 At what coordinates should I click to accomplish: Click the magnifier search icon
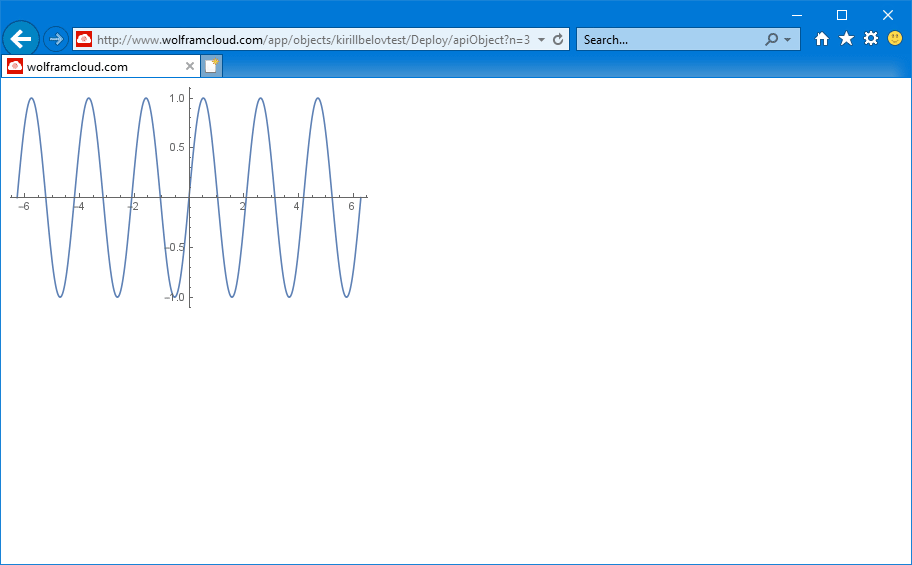click(x=771, y=40)
